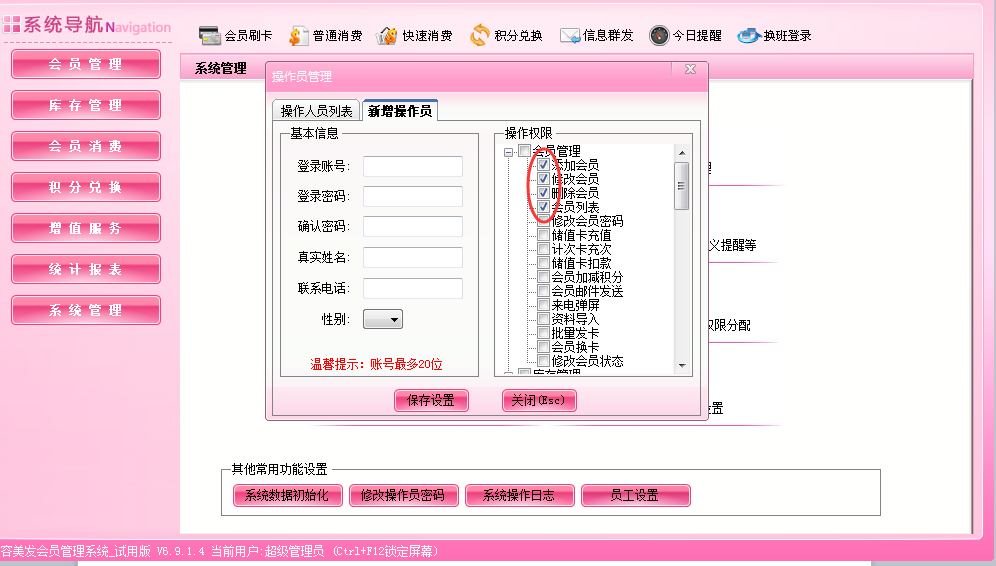This screenshot has width=996, height=566.
Task: Uncheck 修改会员 permission
Action: tap(544, 179)
